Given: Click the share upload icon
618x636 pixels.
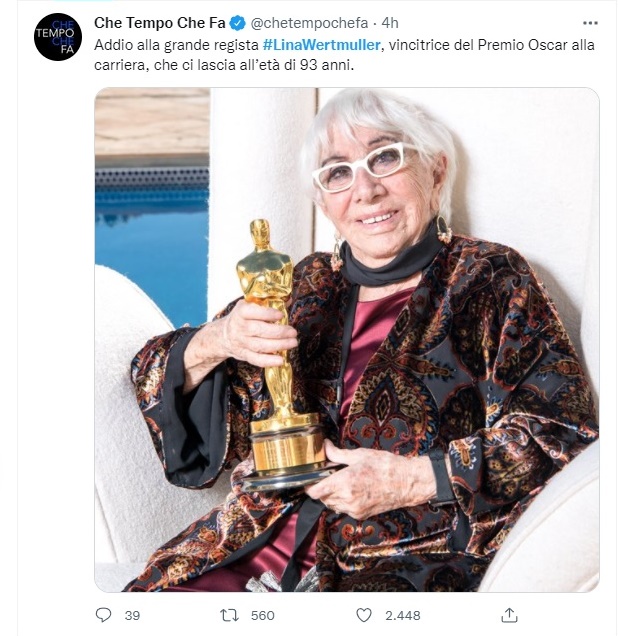Looking at the screenshot, I should tap(509, 615).
